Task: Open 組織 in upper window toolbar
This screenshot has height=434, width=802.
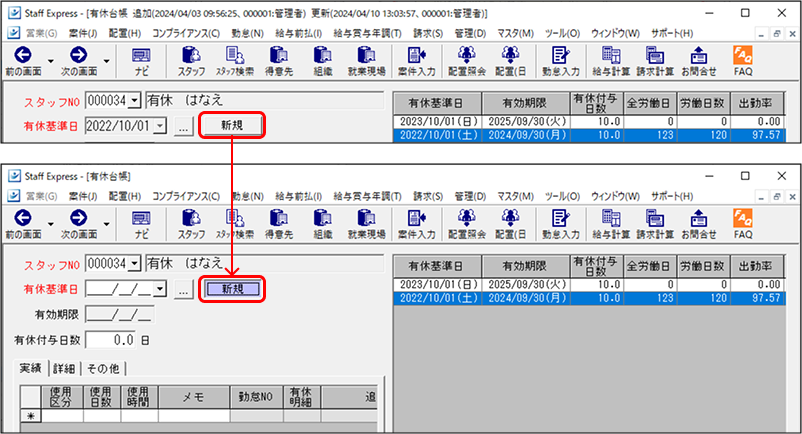Action: (x=322, y=61)
